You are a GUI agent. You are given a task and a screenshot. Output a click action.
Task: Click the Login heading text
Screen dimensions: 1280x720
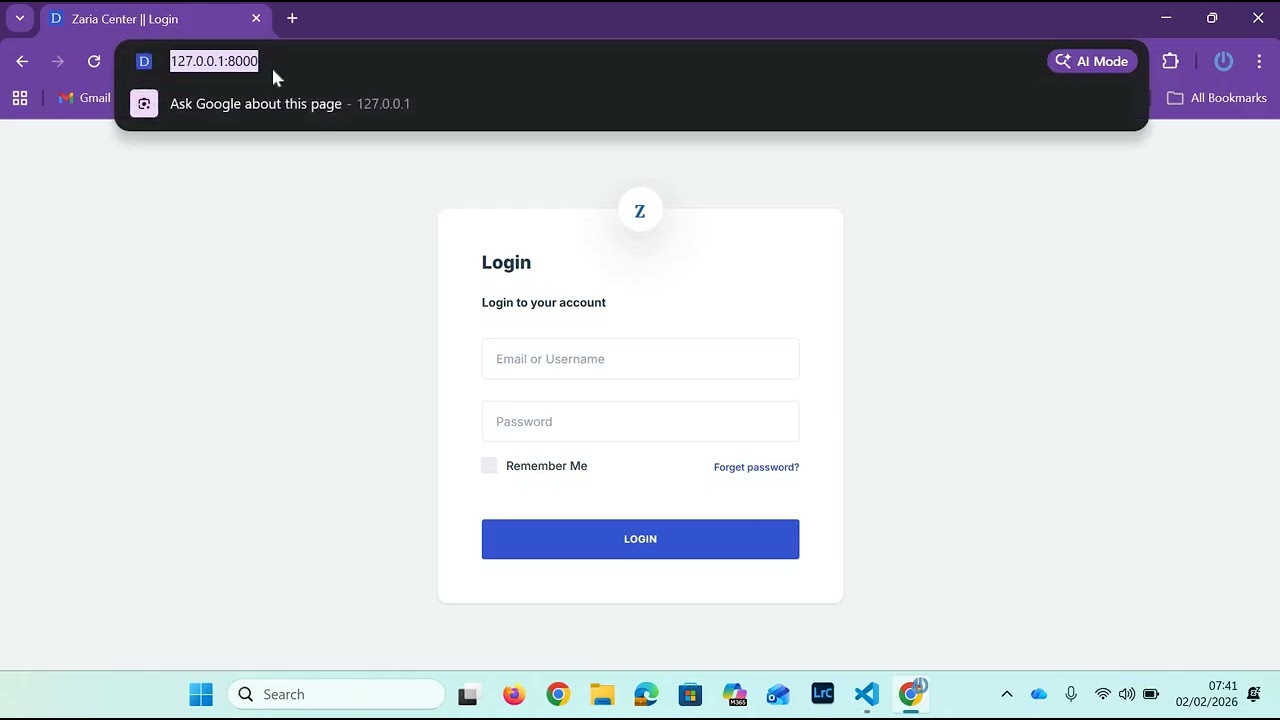click(x=506, y=262)
